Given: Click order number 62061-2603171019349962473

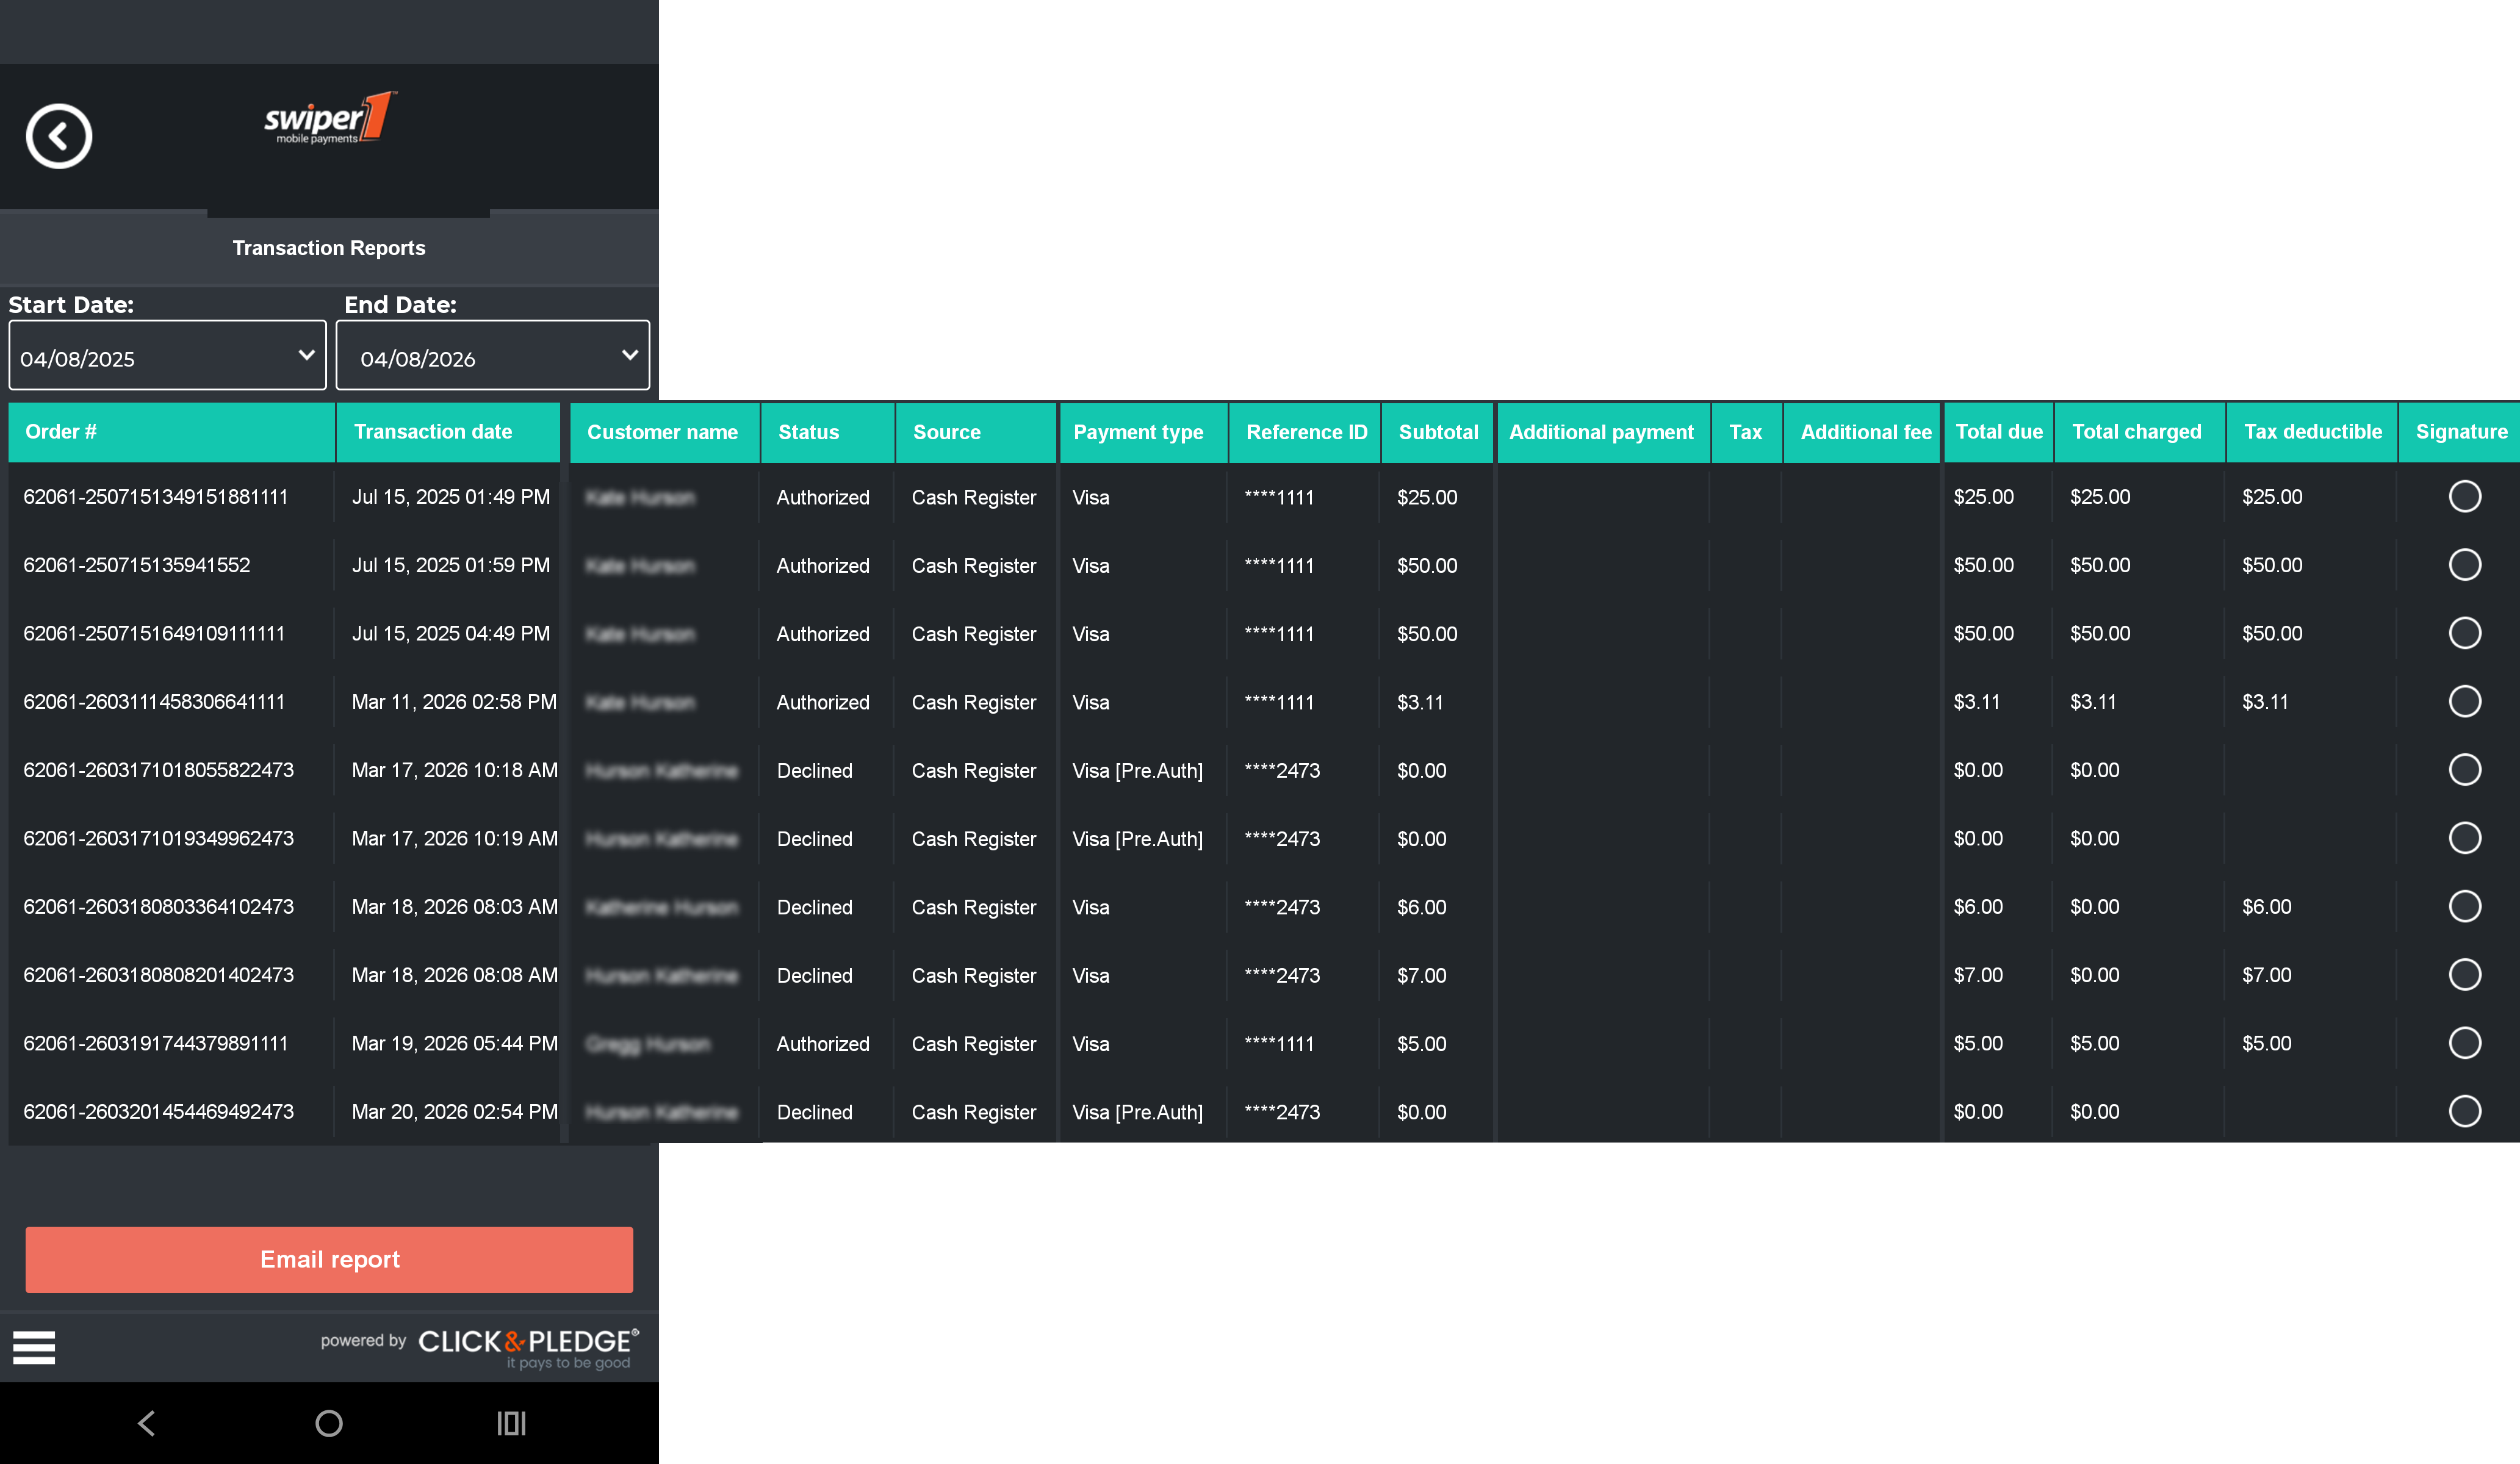Looking at the screenshot, I should point(159,838).
